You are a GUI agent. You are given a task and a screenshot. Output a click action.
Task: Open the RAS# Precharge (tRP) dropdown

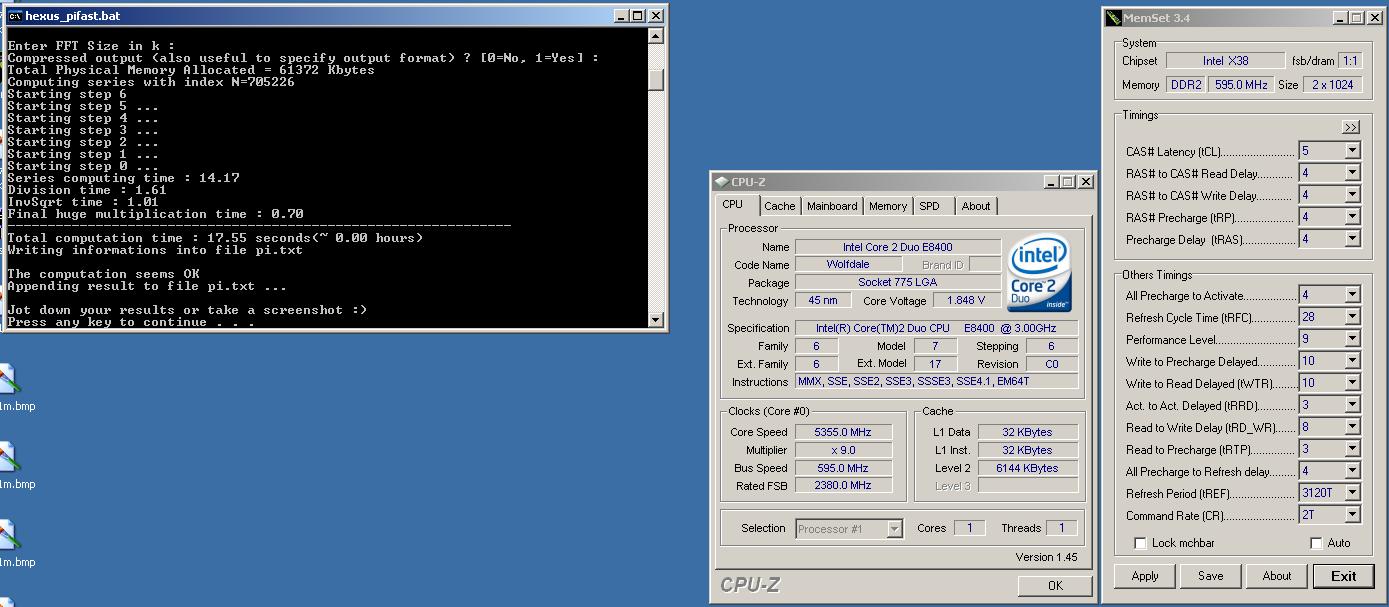click(1352, 217)
